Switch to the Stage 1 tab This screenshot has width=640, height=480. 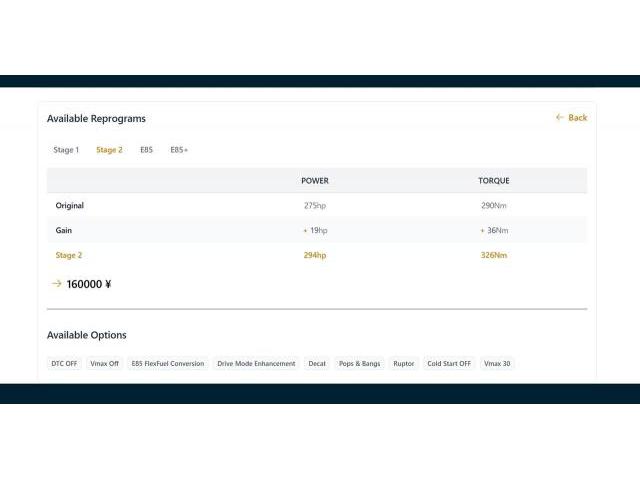(x=66, y=150)
